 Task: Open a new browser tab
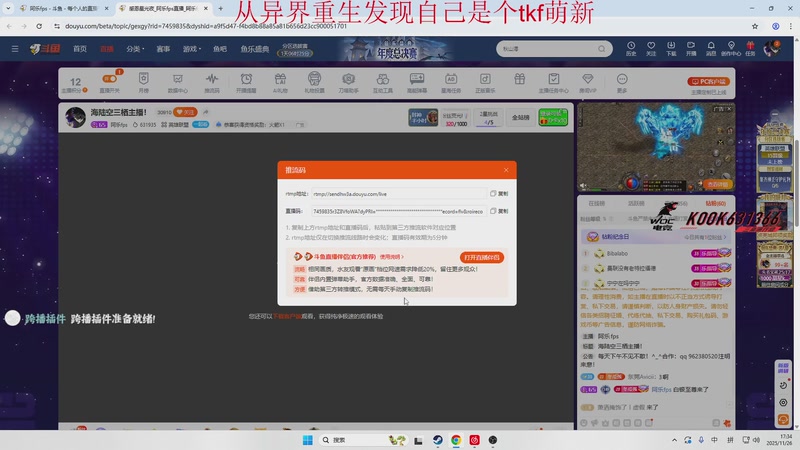tap(220, 8)
